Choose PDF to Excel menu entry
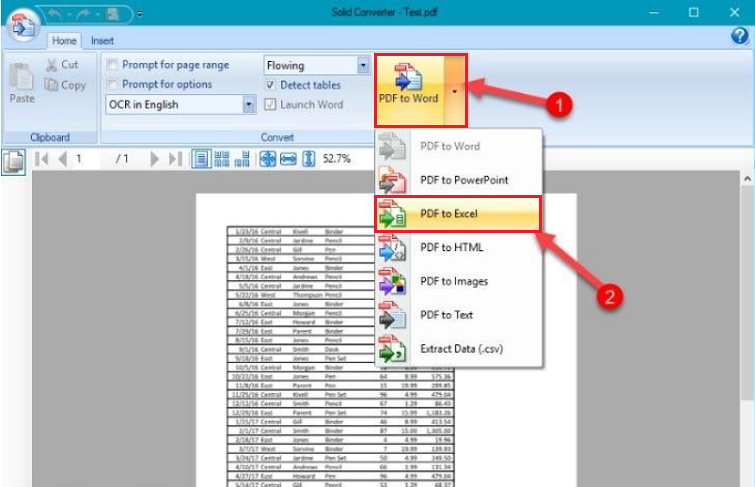Viewport: 755px width, 487px height. pyautogui.click(x=458, y=213)
